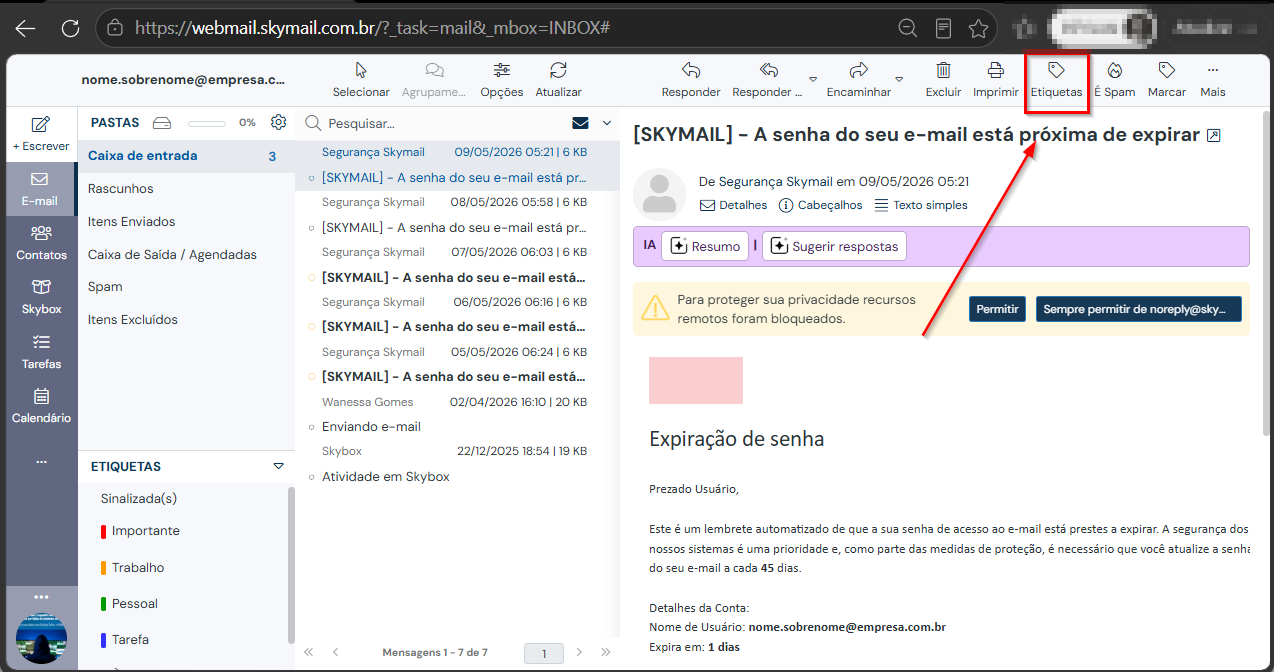
Task: Click the Sugerir respostas button
Action: (x=834, y=246)
